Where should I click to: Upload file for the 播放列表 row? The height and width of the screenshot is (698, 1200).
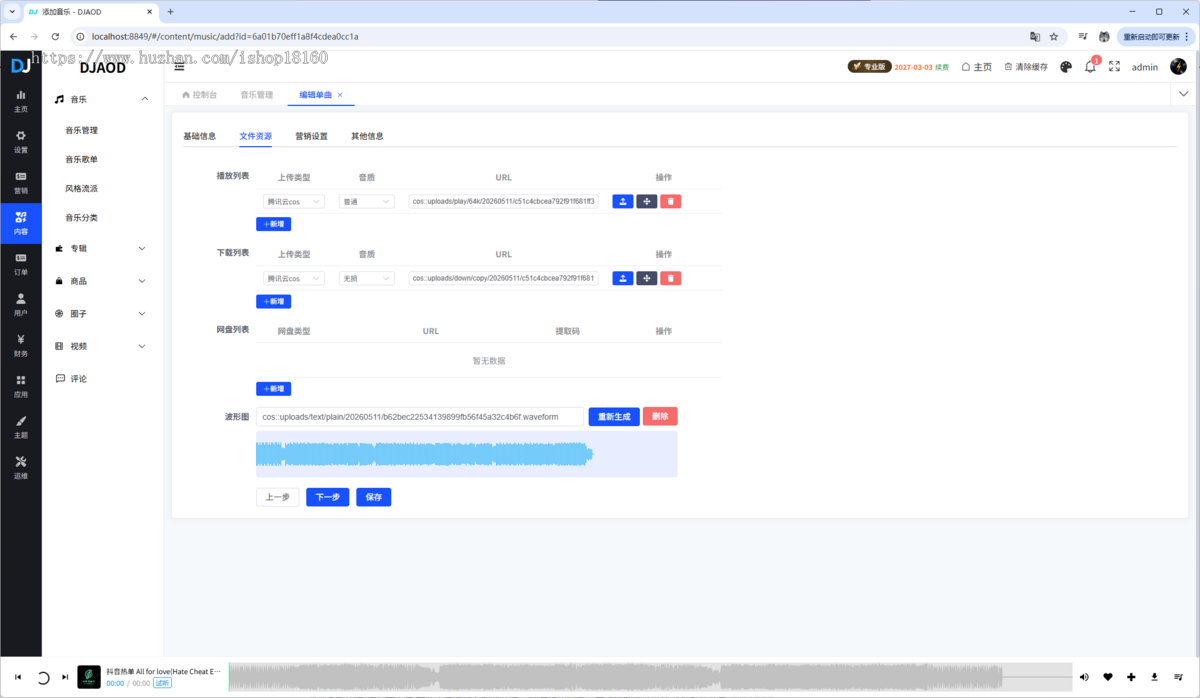pyautogui.click(x=622, y=201)
